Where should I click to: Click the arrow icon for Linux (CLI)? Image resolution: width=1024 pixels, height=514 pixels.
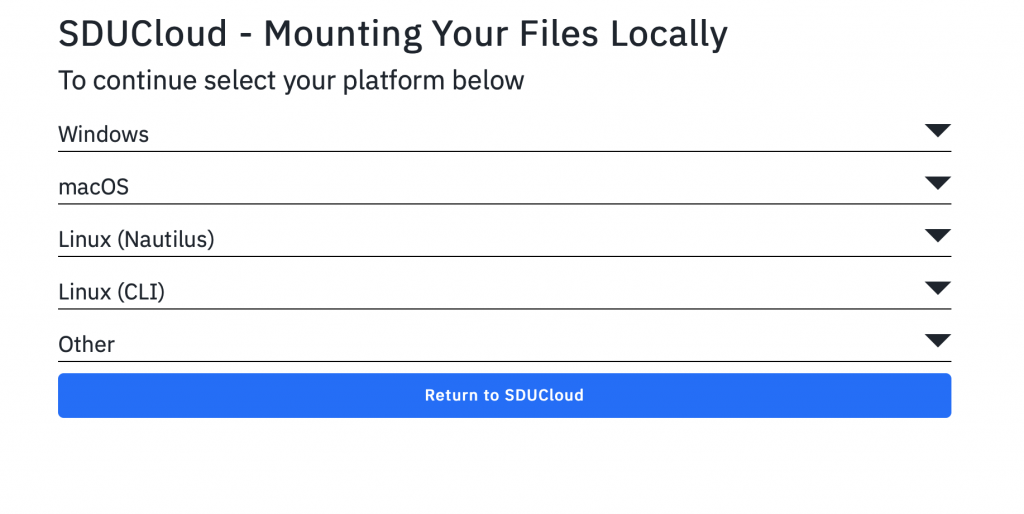[937, 288]
